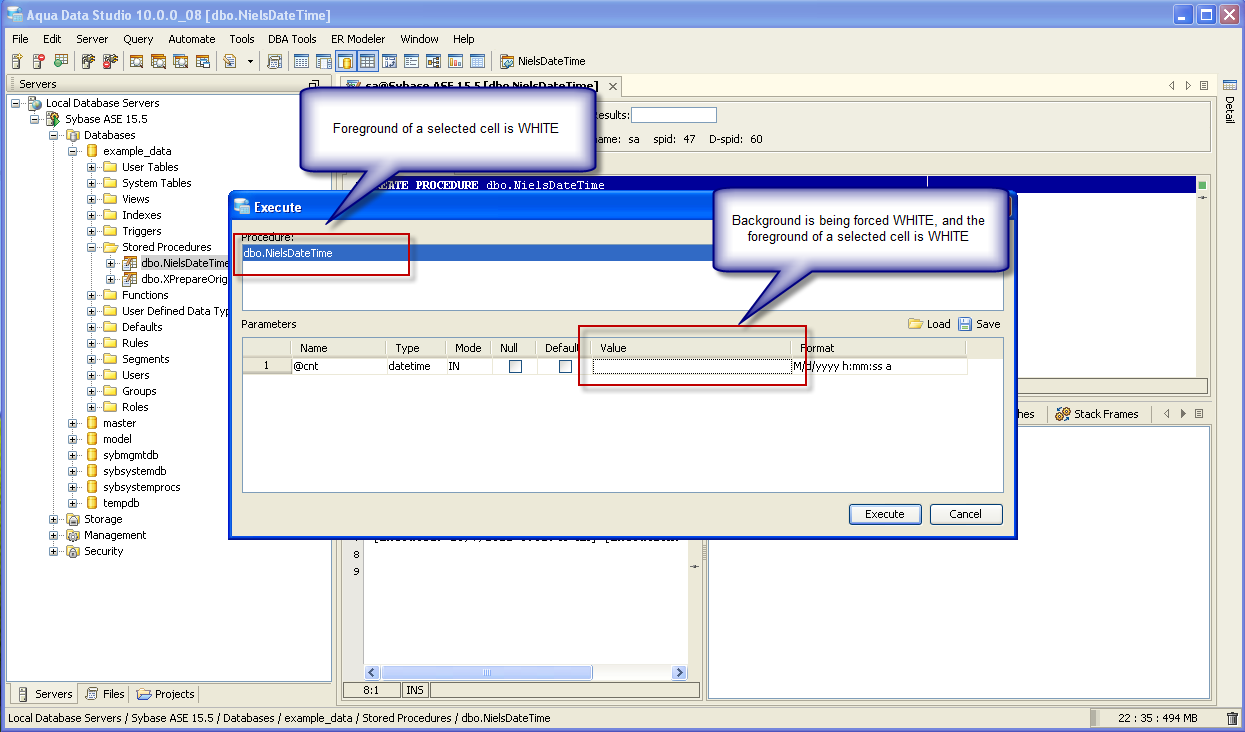The height and width of the screenshot is (732, 1245).
Task: Switch to the Servers bottom tab
Action: tap(44, 694)
